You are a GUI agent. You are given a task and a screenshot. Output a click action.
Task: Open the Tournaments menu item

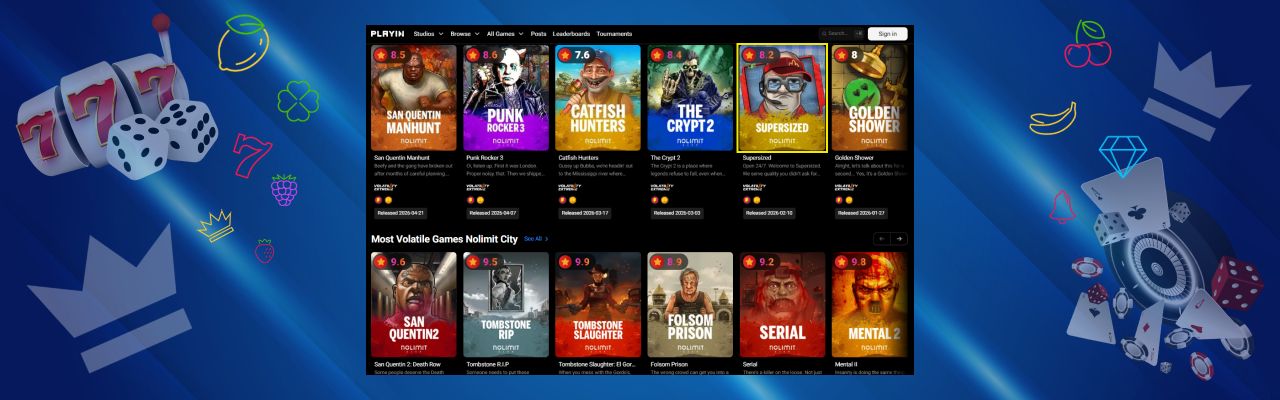(614, 33)
